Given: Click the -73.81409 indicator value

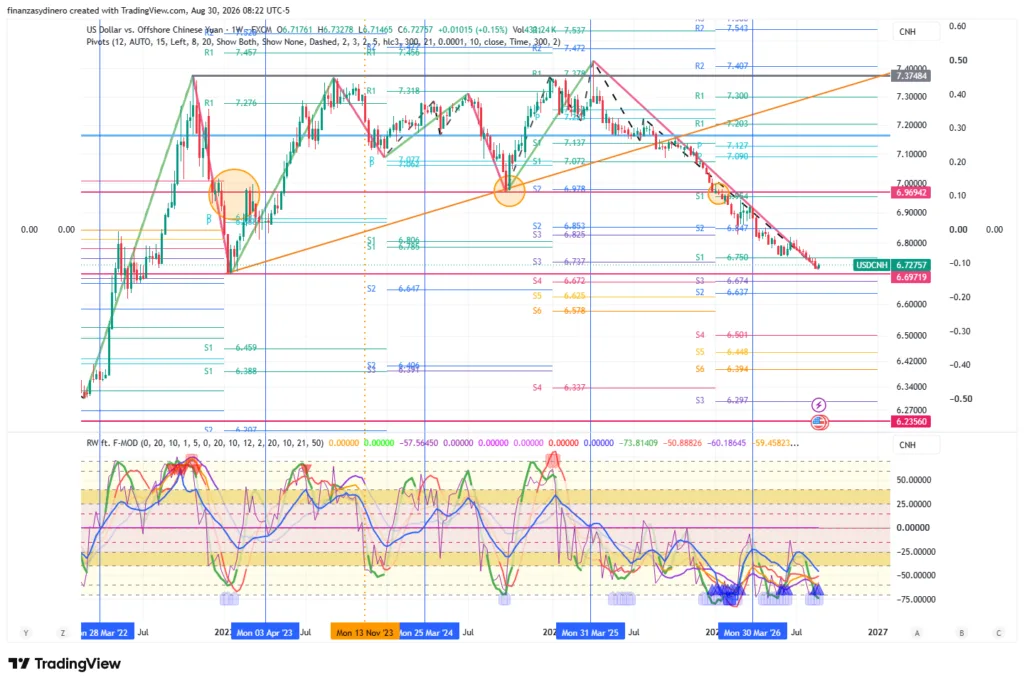Looking at the screenshot, I should (639, 443).
